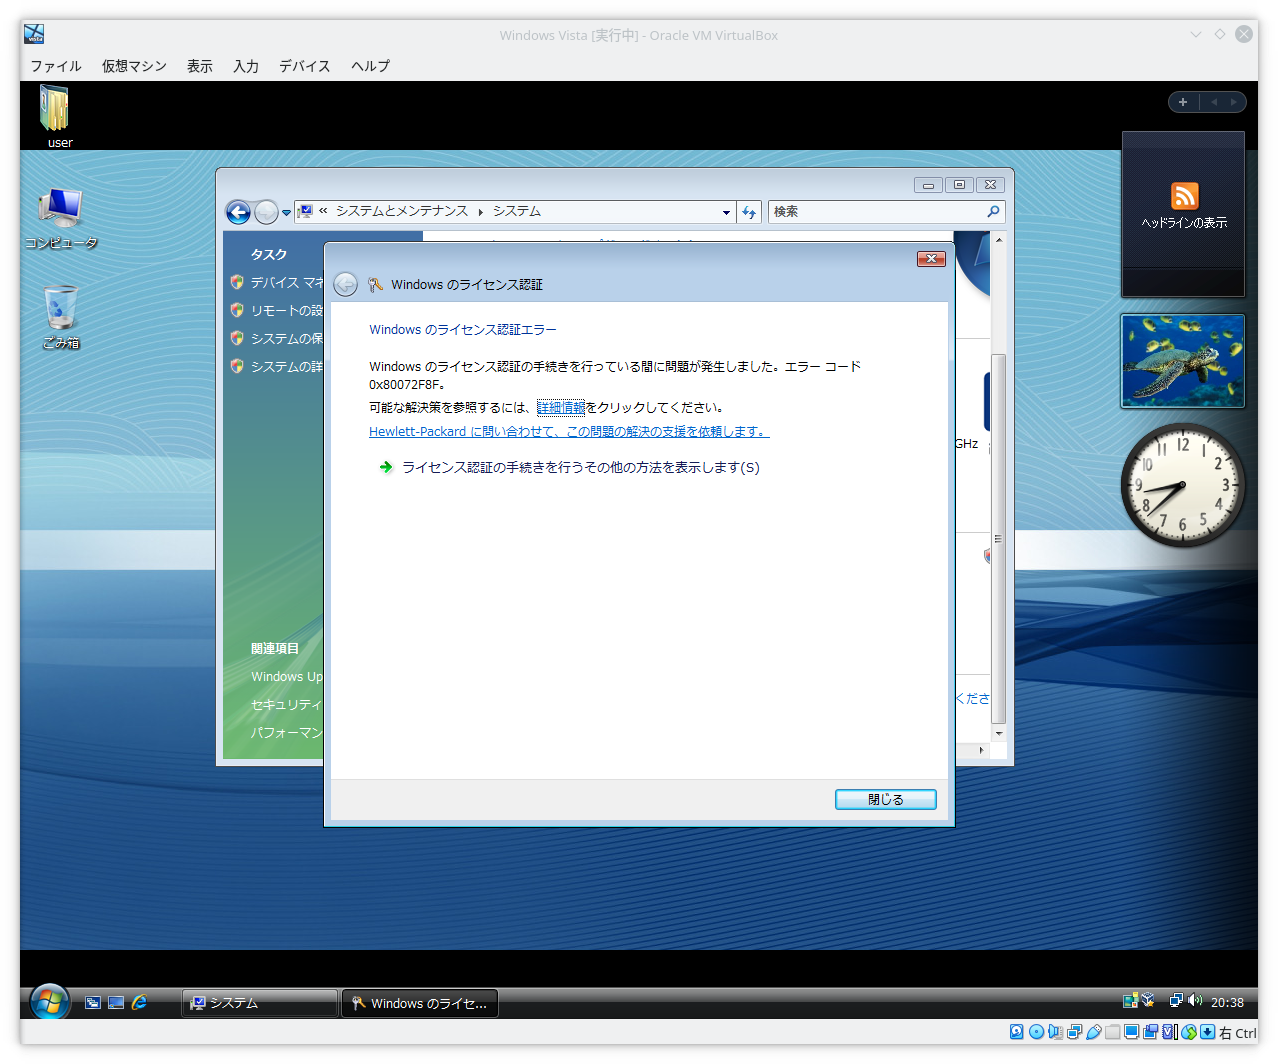Expand the address bar history dropdown
1278x1064 pixels.
[x=727, y=212]
